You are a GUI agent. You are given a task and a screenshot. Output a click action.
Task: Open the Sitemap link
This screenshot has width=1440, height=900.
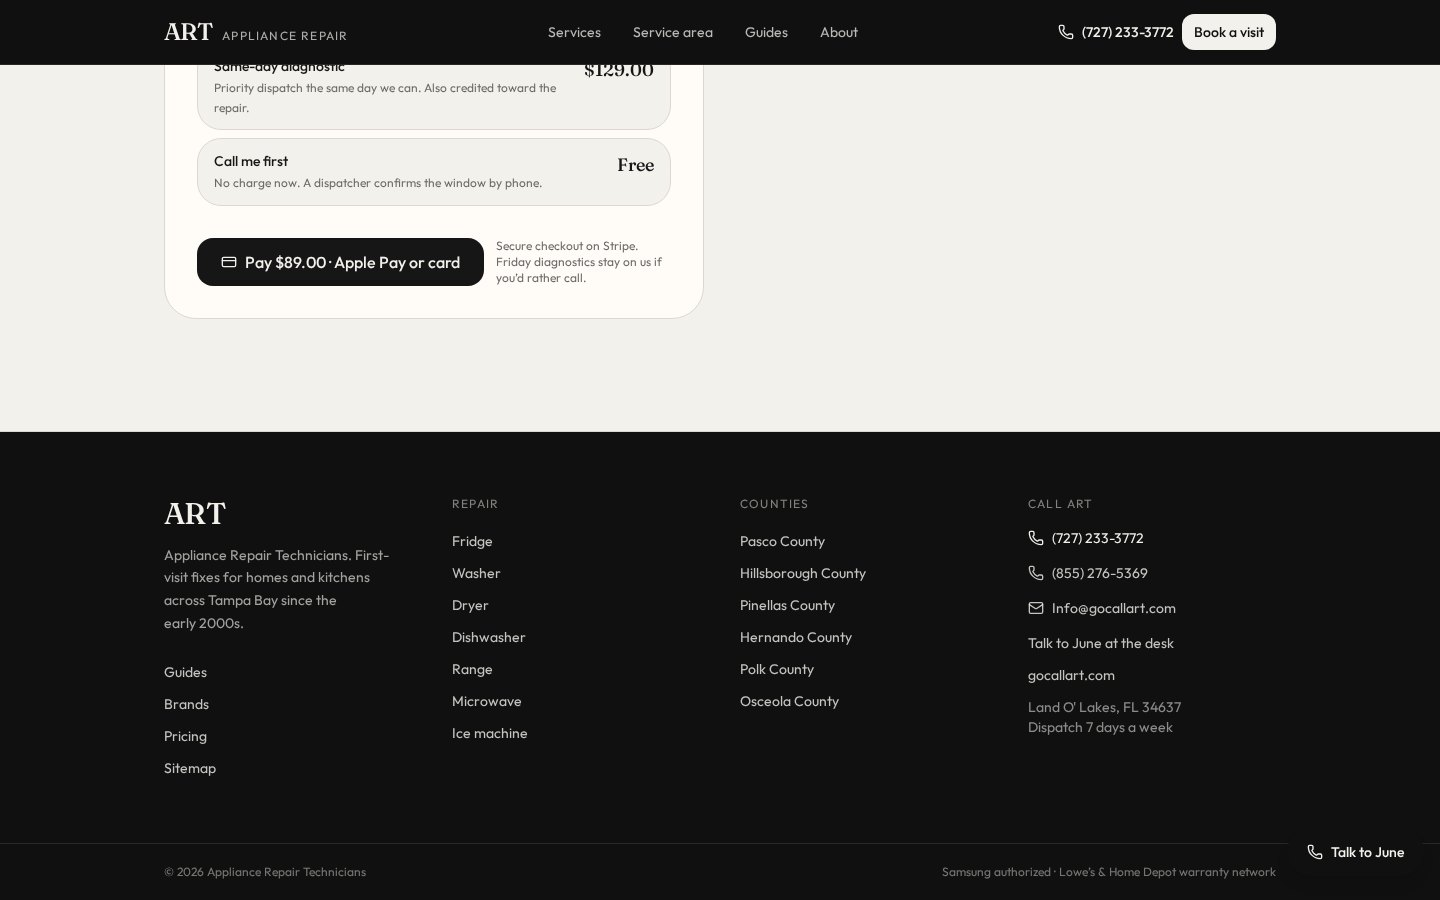click(190, 768)
